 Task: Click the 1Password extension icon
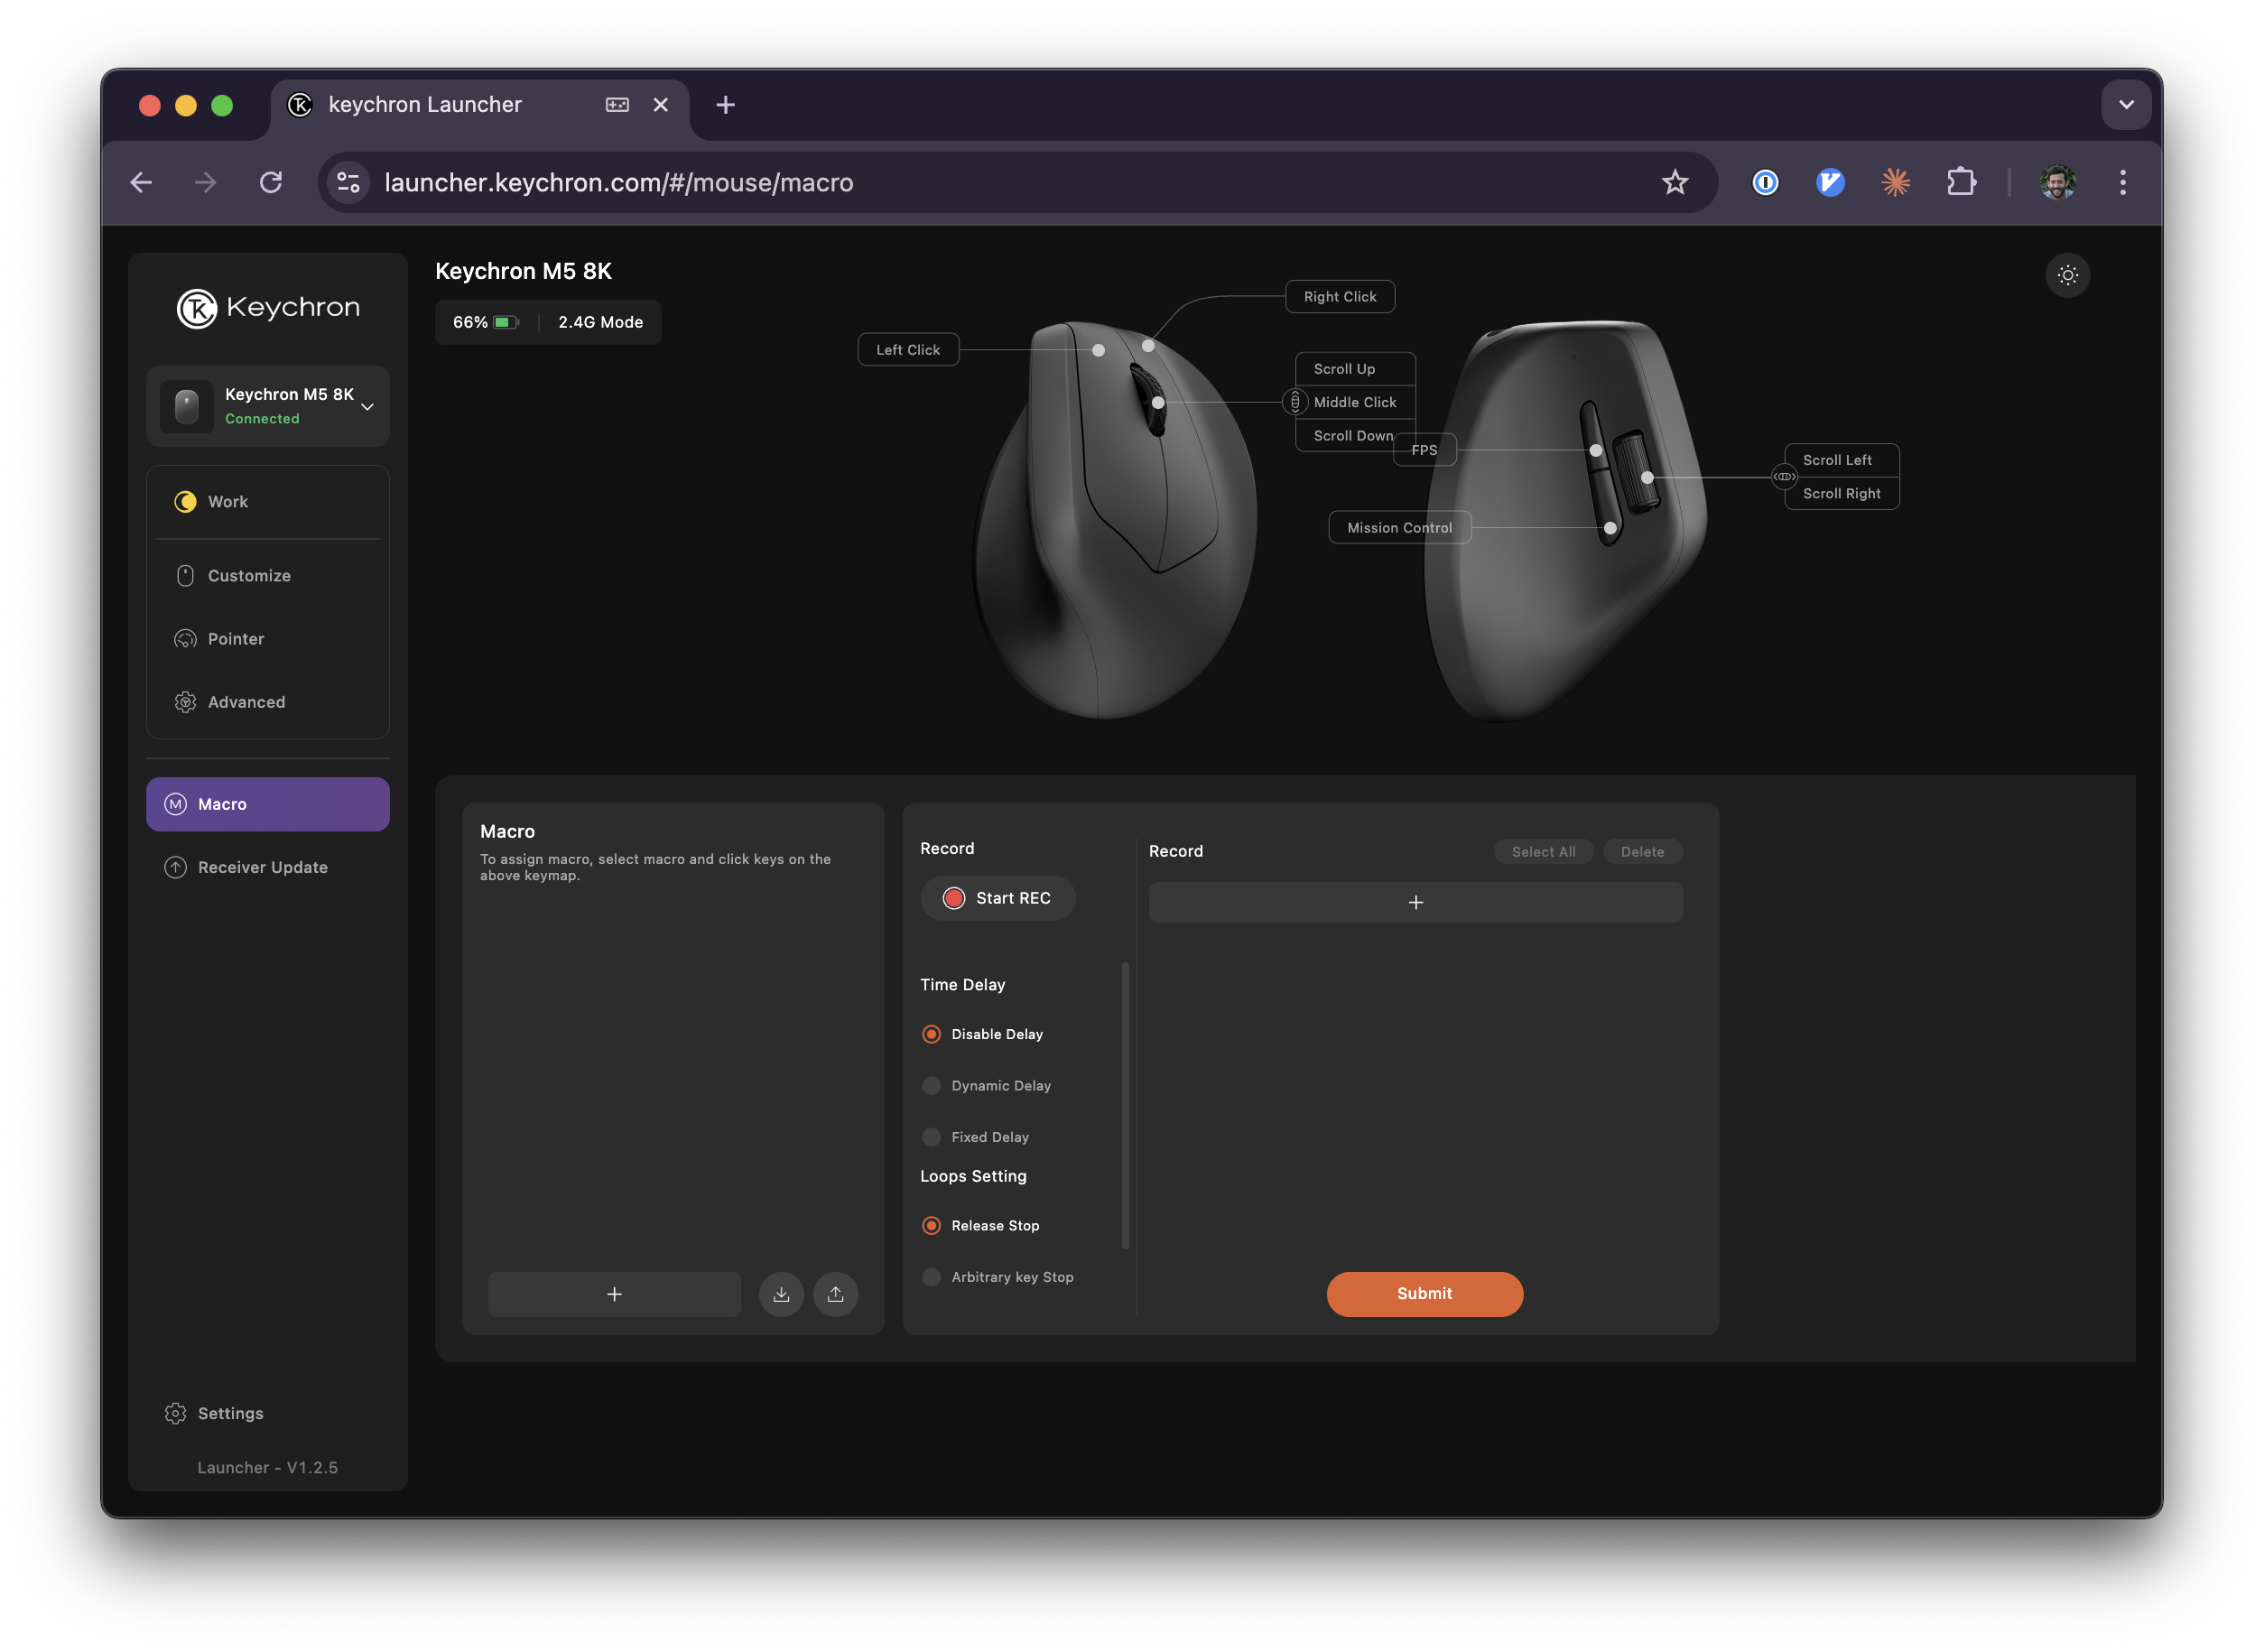[x=1765, y=182]
